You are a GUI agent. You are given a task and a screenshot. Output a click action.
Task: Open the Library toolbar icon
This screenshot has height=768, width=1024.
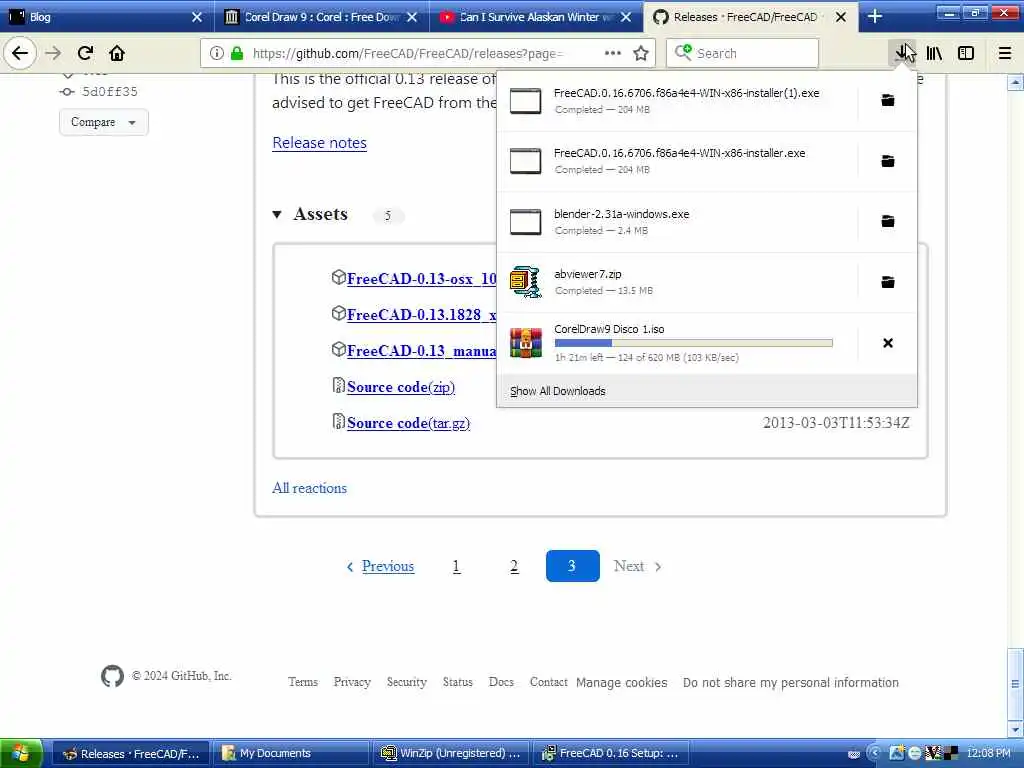(935, 53)
